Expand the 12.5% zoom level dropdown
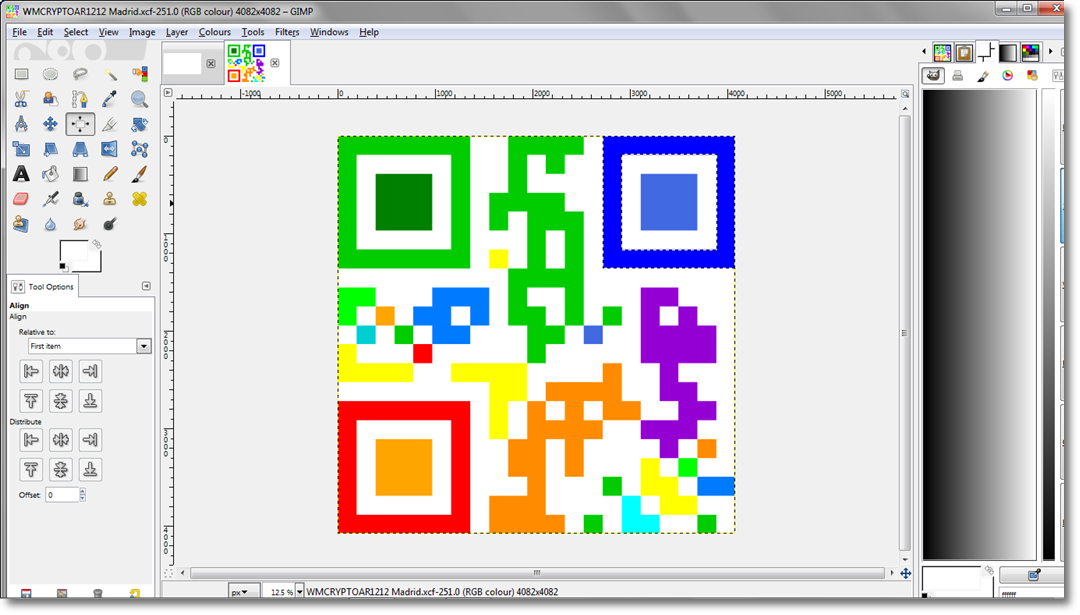The image size is (1080, 615). 300,592
